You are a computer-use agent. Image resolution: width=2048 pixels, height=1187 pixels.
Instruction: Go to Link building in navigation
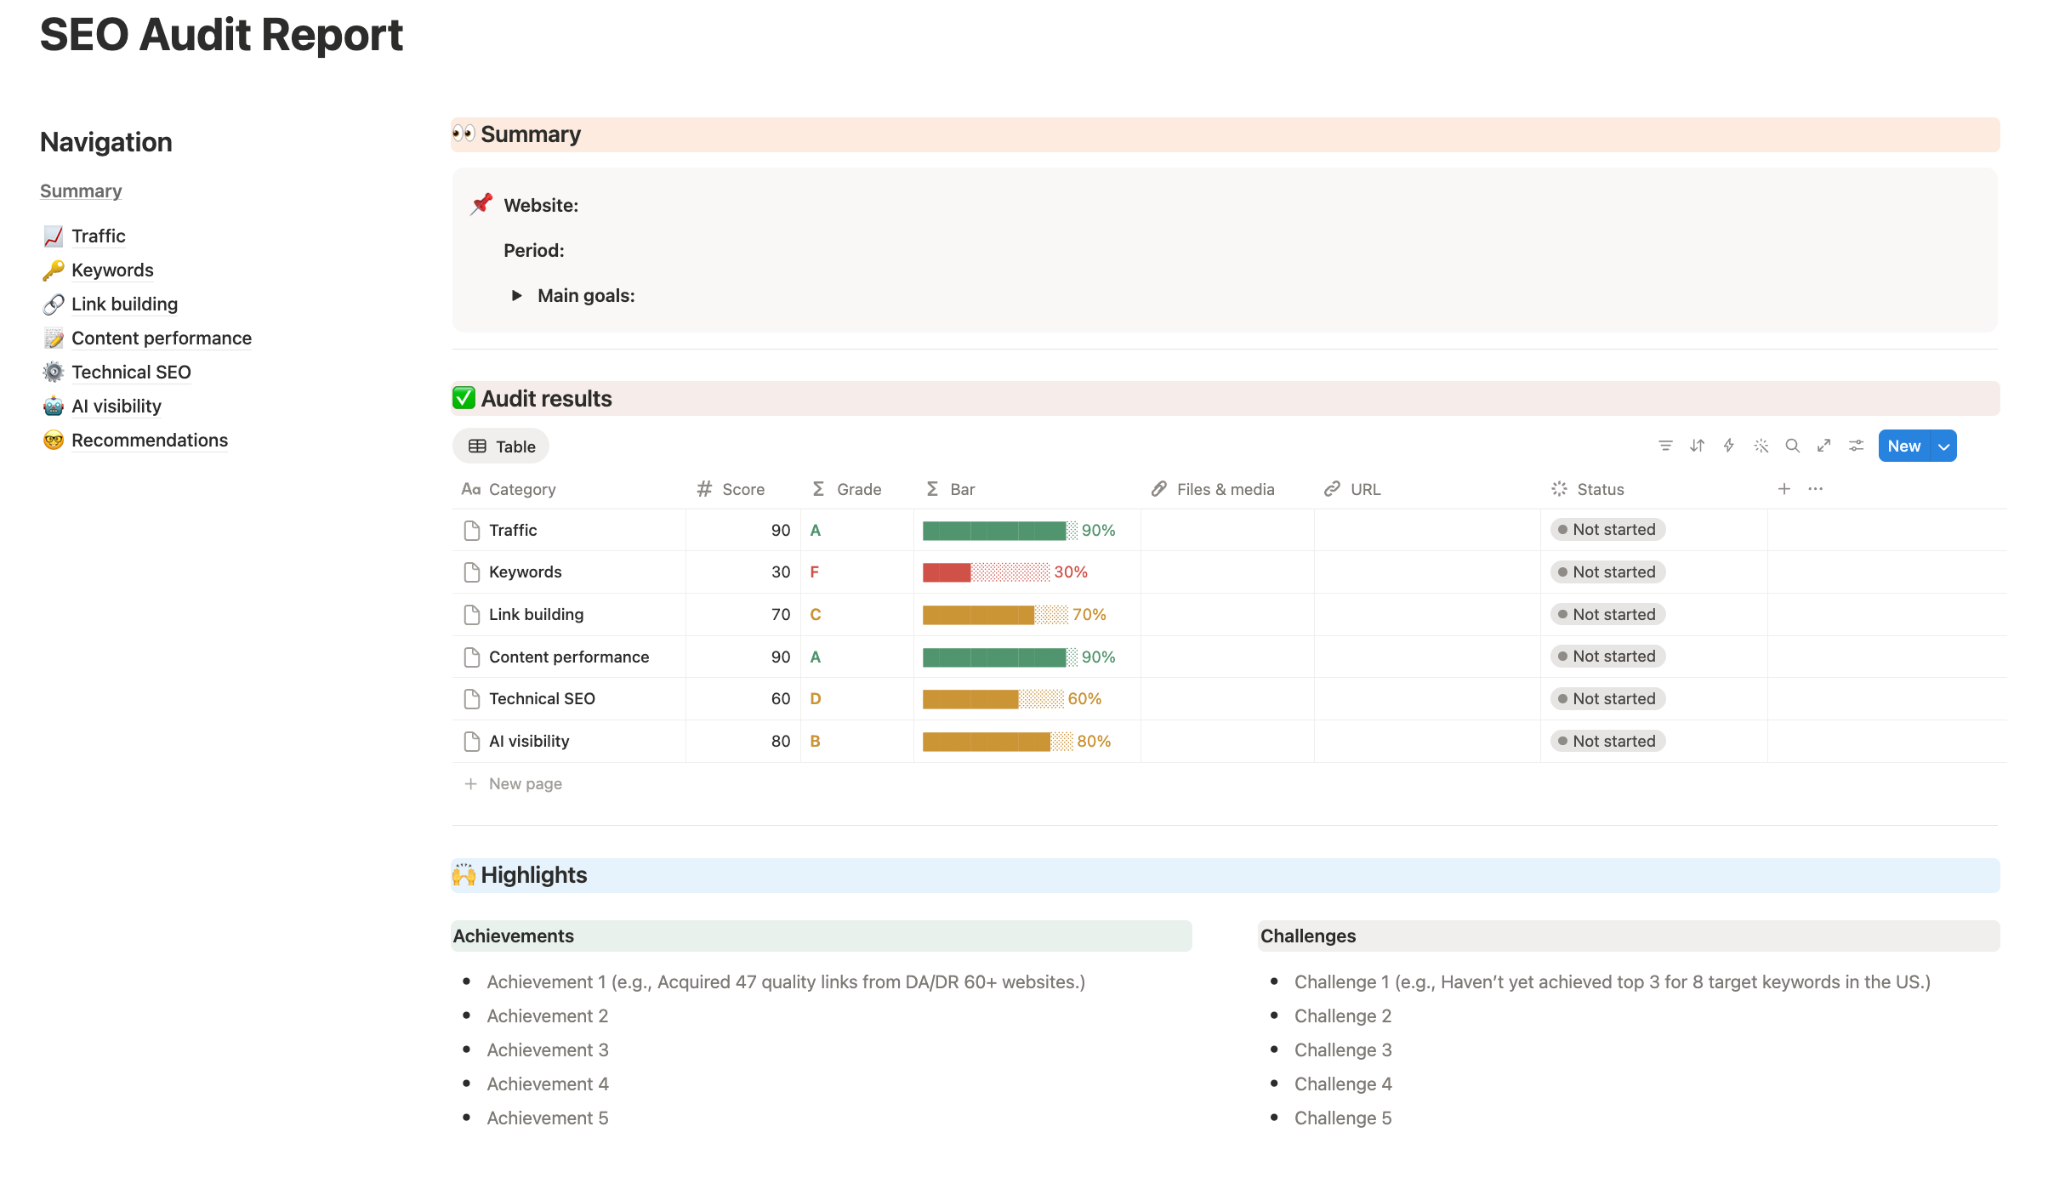[124, 304]
